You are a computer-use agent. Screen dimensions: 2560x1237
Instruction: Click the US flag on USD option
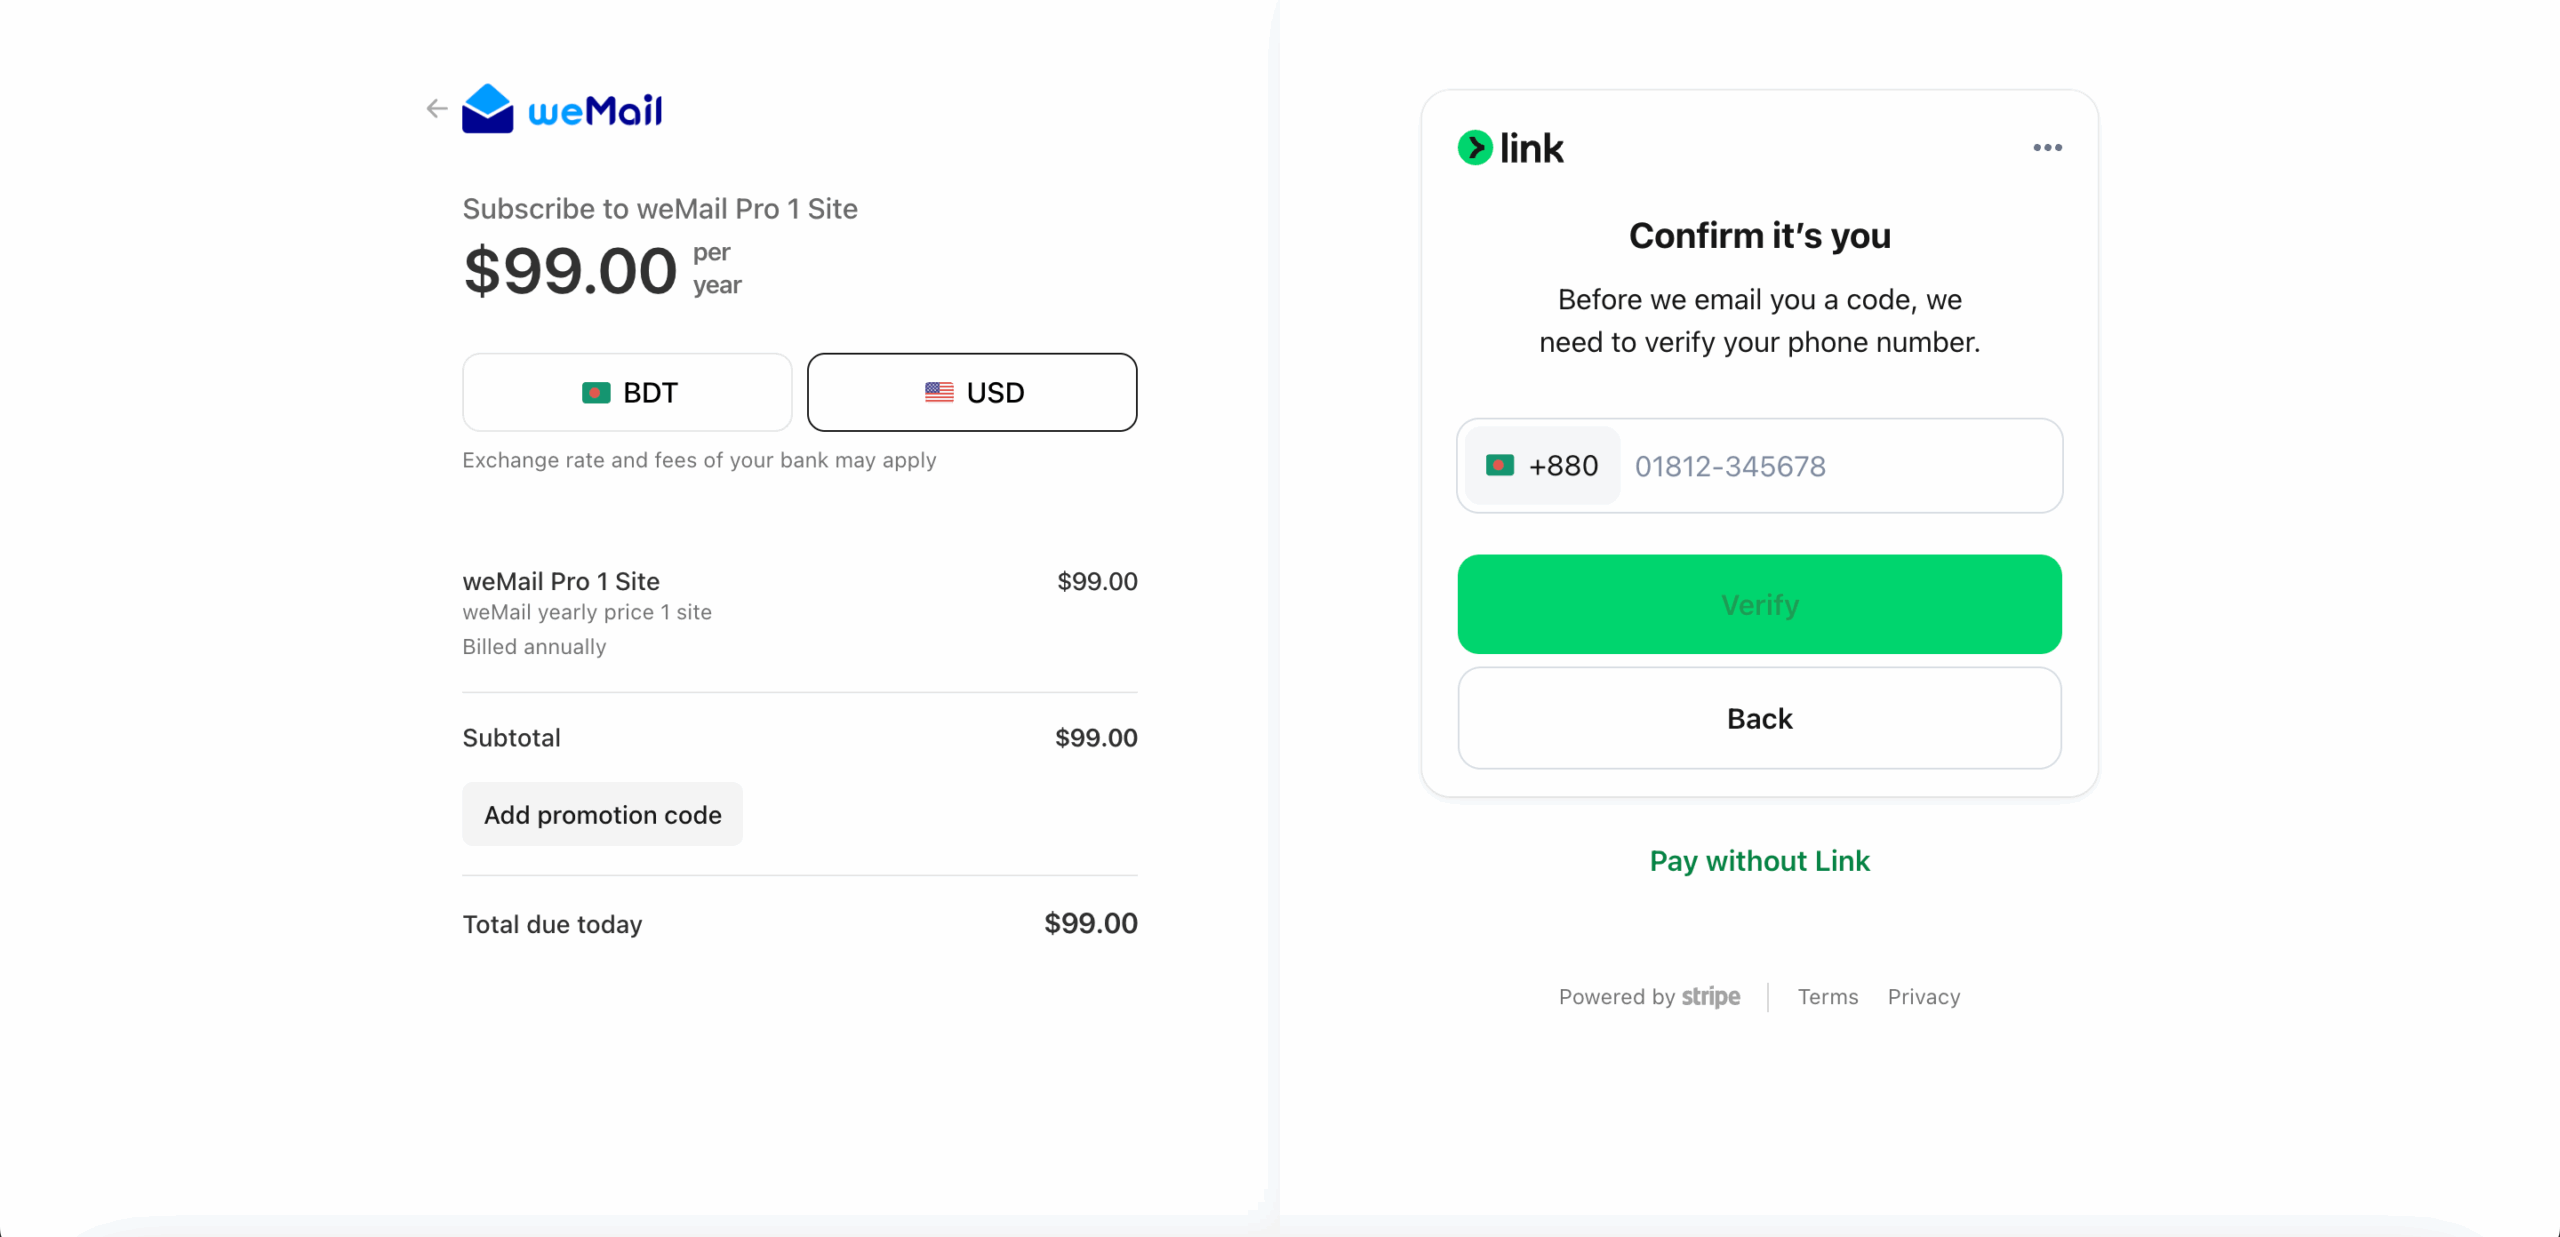939,392
